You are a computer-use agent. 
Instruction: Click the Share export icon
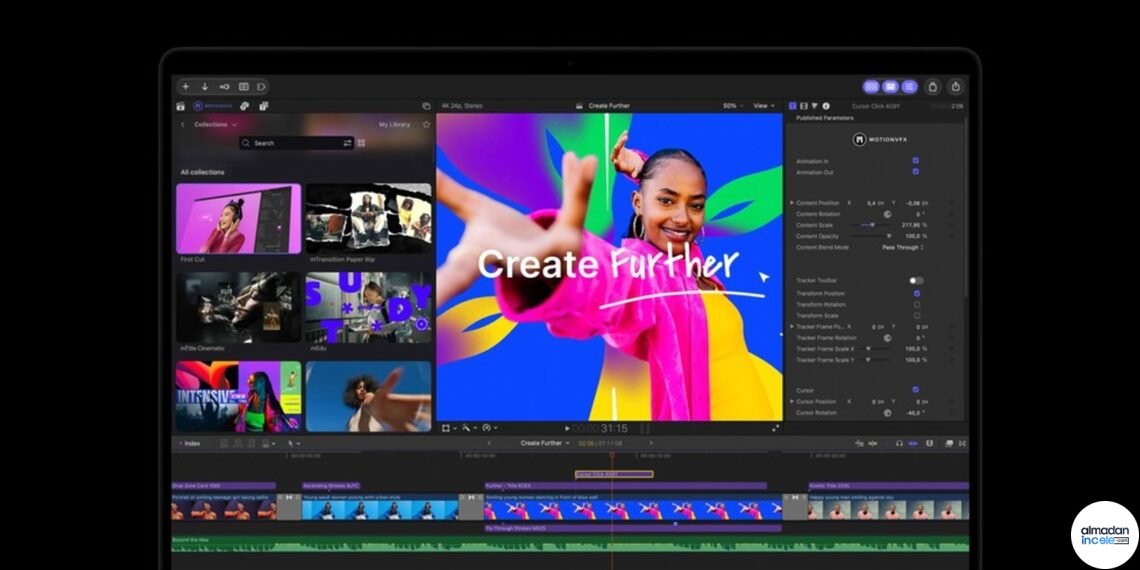tap(956, 87)
